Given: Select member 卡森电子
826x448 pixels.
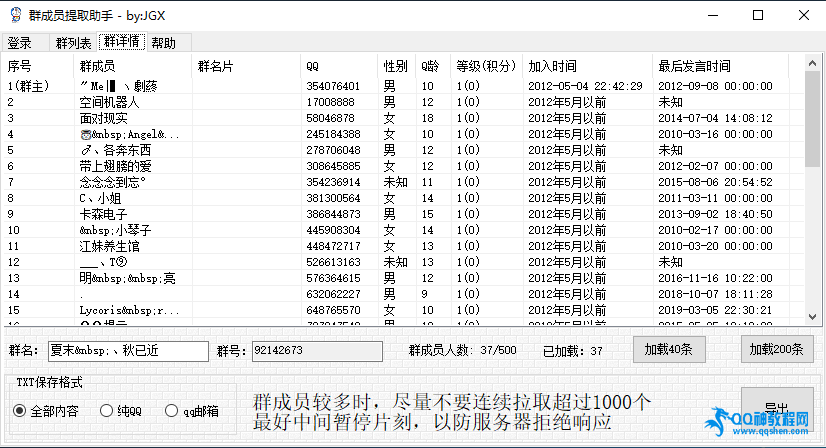Looking at the screenshot, I should click(103, 214).
